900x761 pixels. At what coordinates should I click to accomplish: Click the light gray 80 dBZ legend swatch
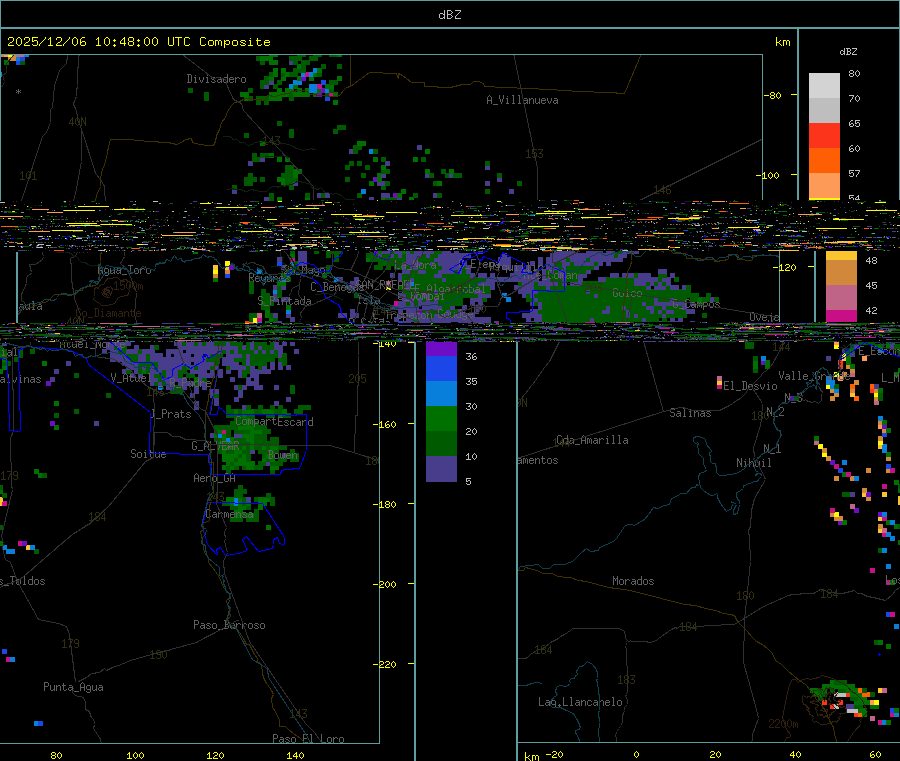click(x=824, y=86)
